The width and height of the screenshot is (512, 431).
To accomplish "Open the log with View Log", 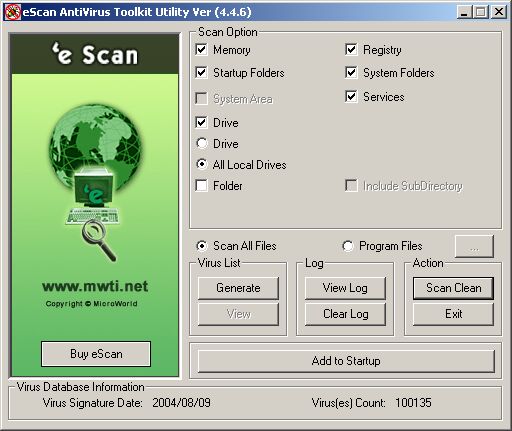I will coord(345,288).
